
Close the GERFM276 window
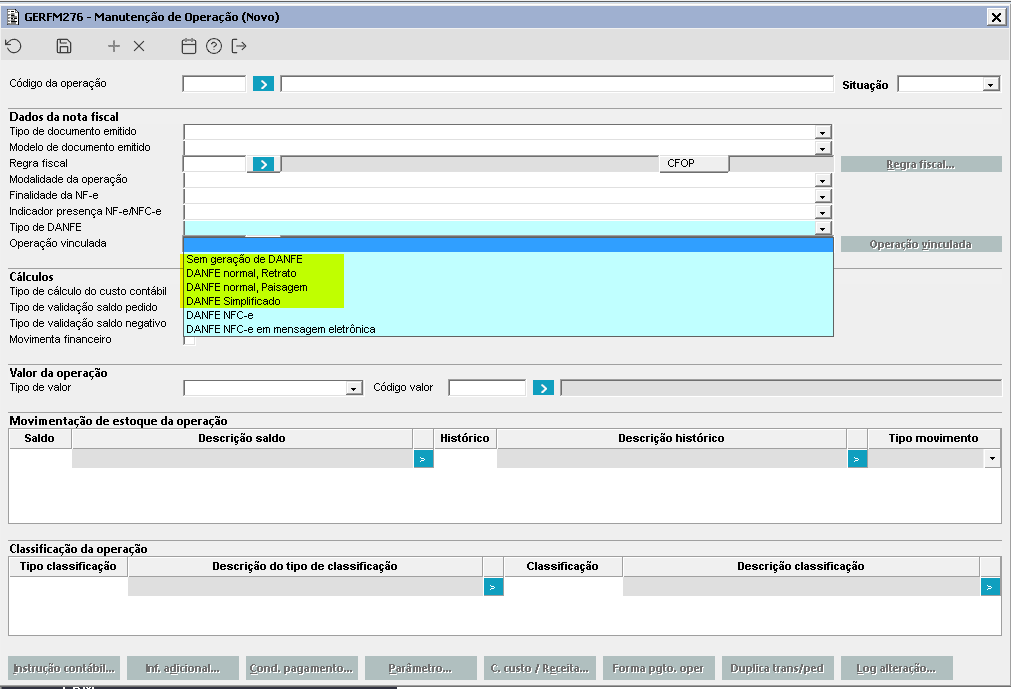(x=996, y=17)
